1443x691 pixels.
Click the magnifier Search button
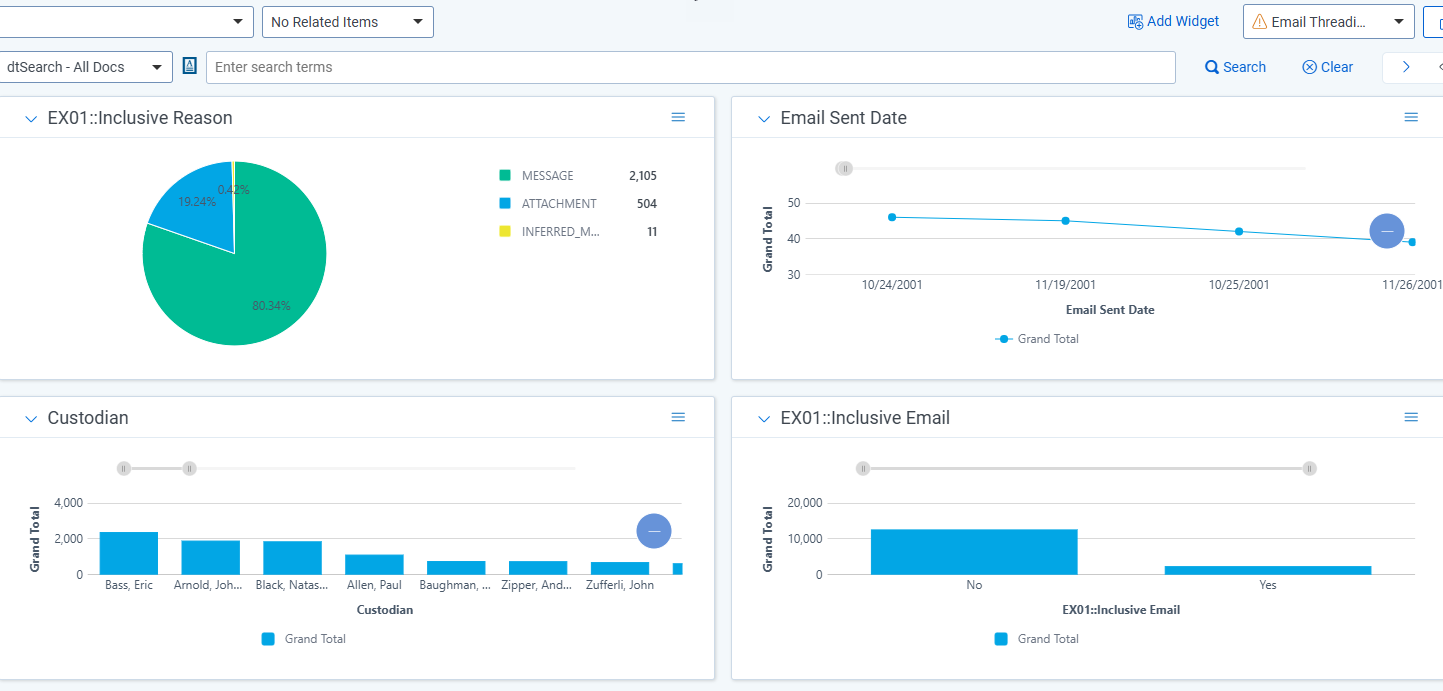tap(1235, 67)
